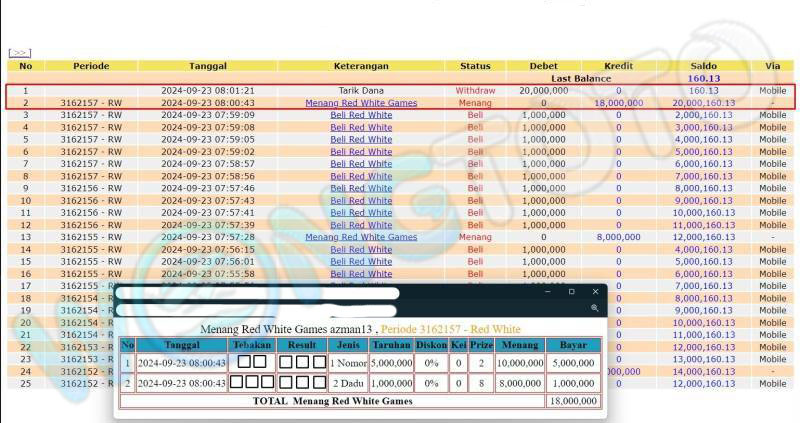
Task: Click the 18,000,000 Kredit value in row 2
Action: coord(617,103)
